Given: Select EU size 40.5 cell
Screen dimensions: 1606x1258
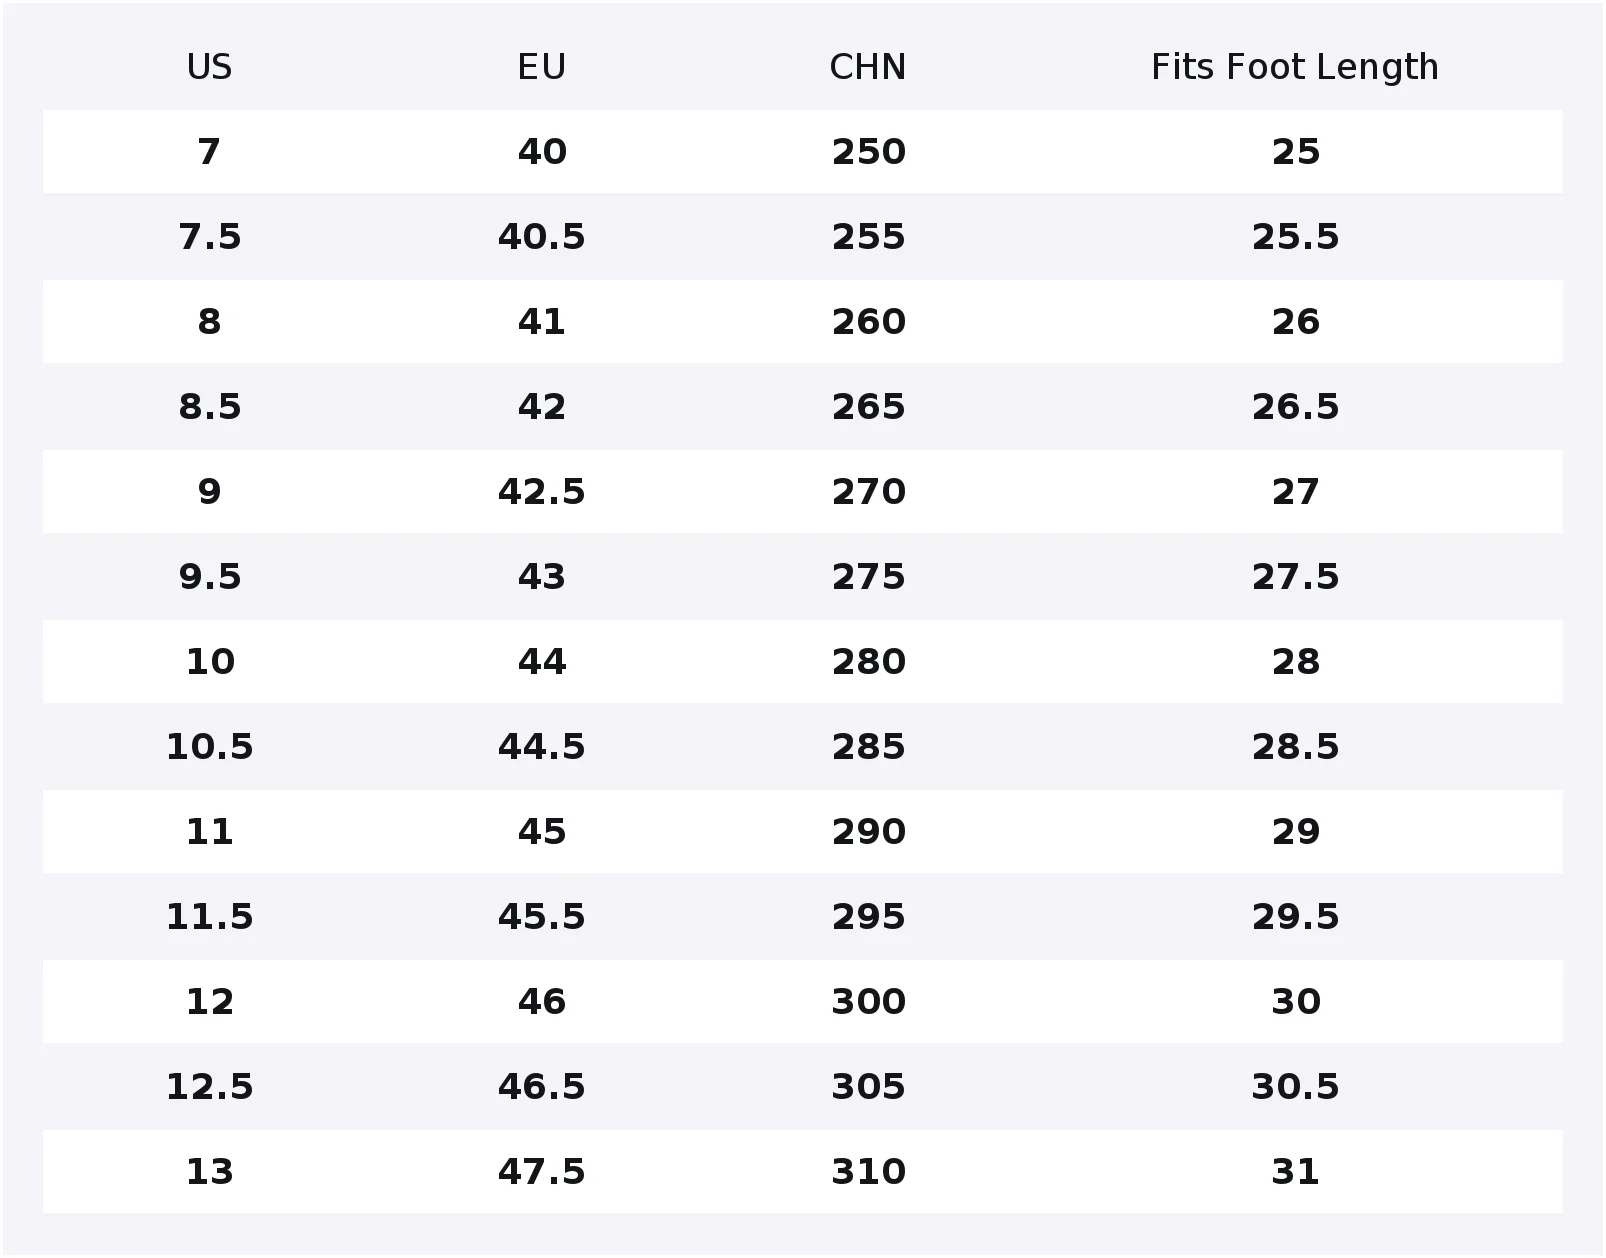Looking at the screenshot, I should [542, 237].
